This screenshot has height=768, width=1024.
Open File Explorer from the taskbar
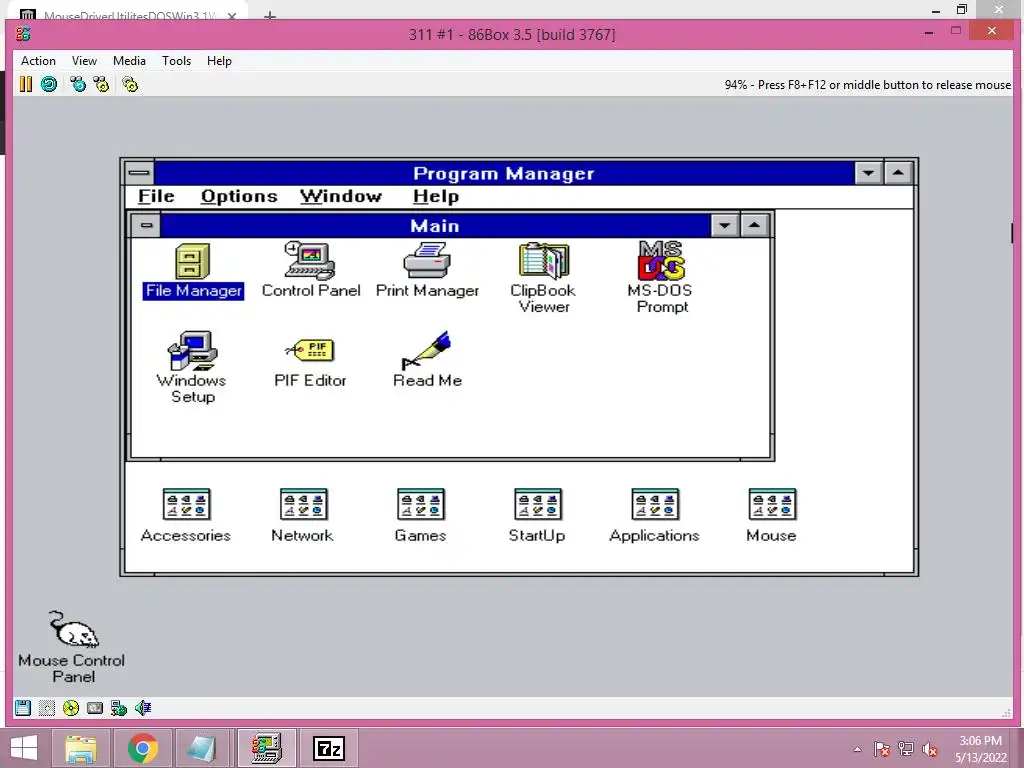(x=81, y=748)
